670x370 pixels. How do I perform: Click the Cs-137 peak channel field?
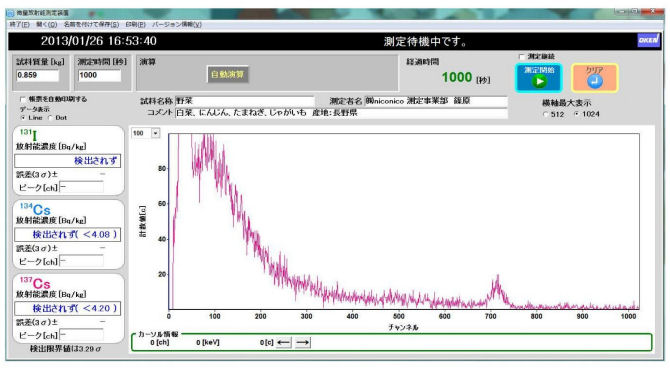click(81, 335)
